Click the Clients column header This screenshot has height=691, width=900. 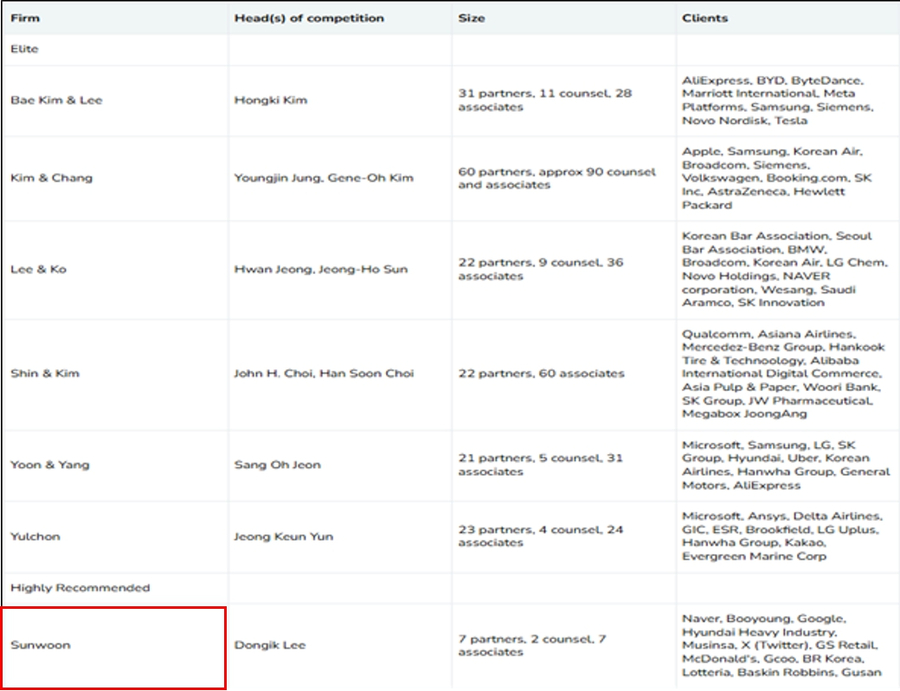click(705, 18)
